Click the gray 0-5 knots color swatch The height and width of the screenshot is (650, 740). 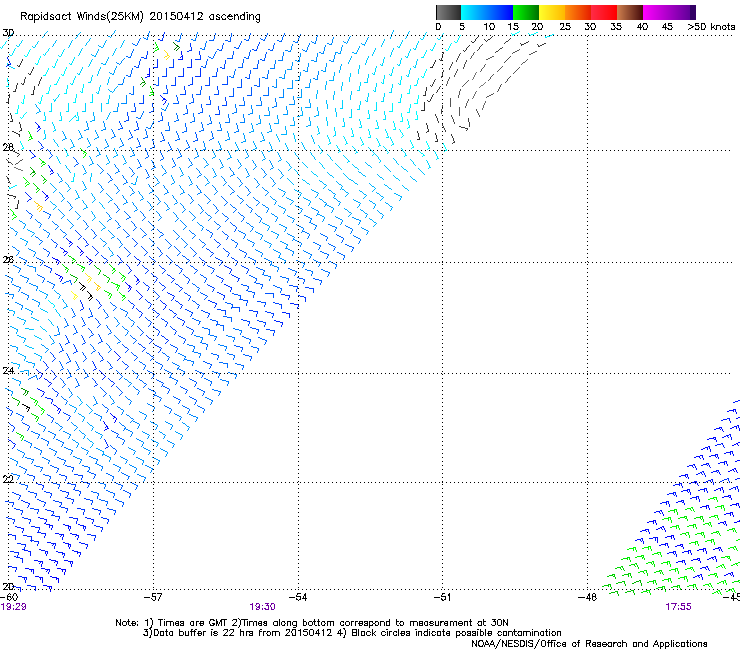tap(448, 12)
